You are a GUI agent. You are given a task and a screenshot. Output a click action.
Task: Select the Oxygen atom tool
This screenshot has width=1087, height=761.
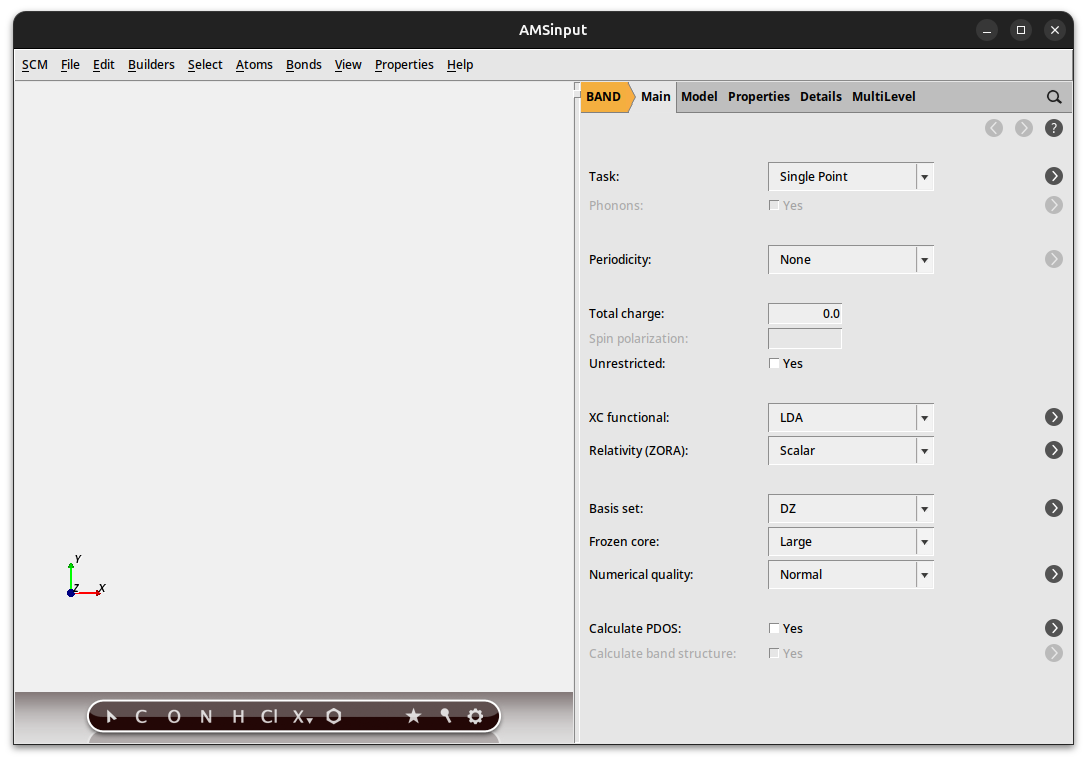pyautogui.click(x=173, y=716)
